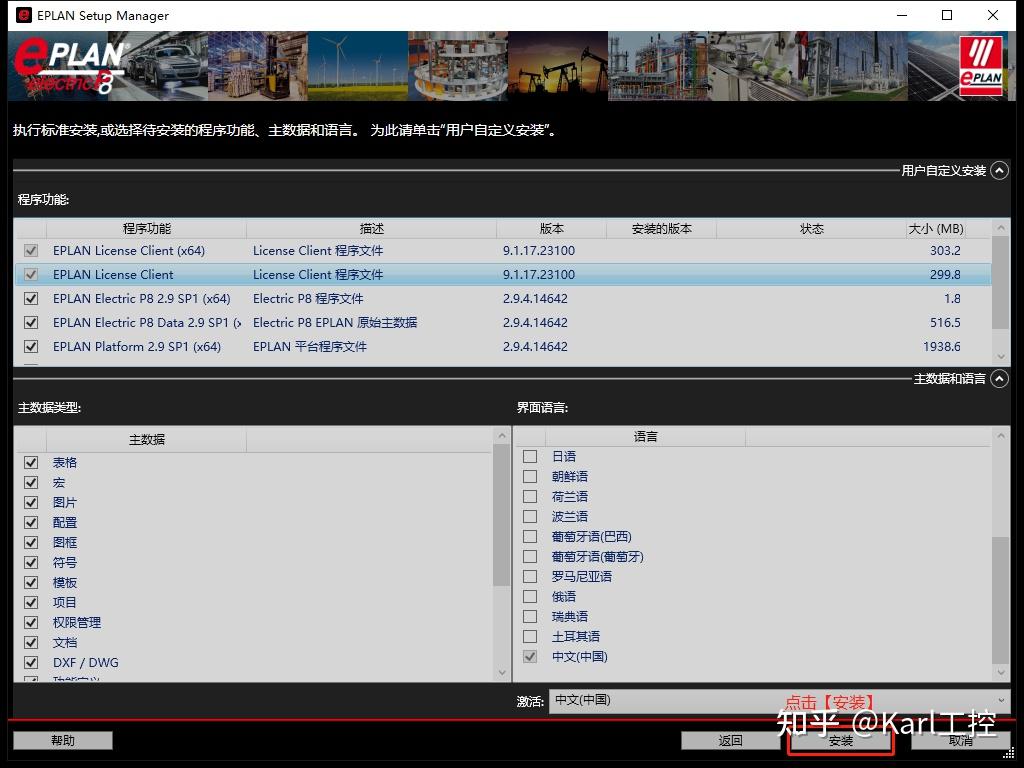Screen dimensions: 1024x768
Task: Uncheck the 符号 master data checkbox
Action: point(31,562)
